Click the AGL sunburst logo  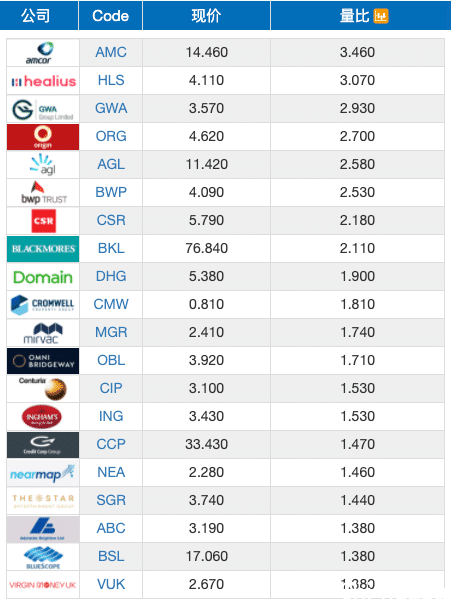pos(43,165)
